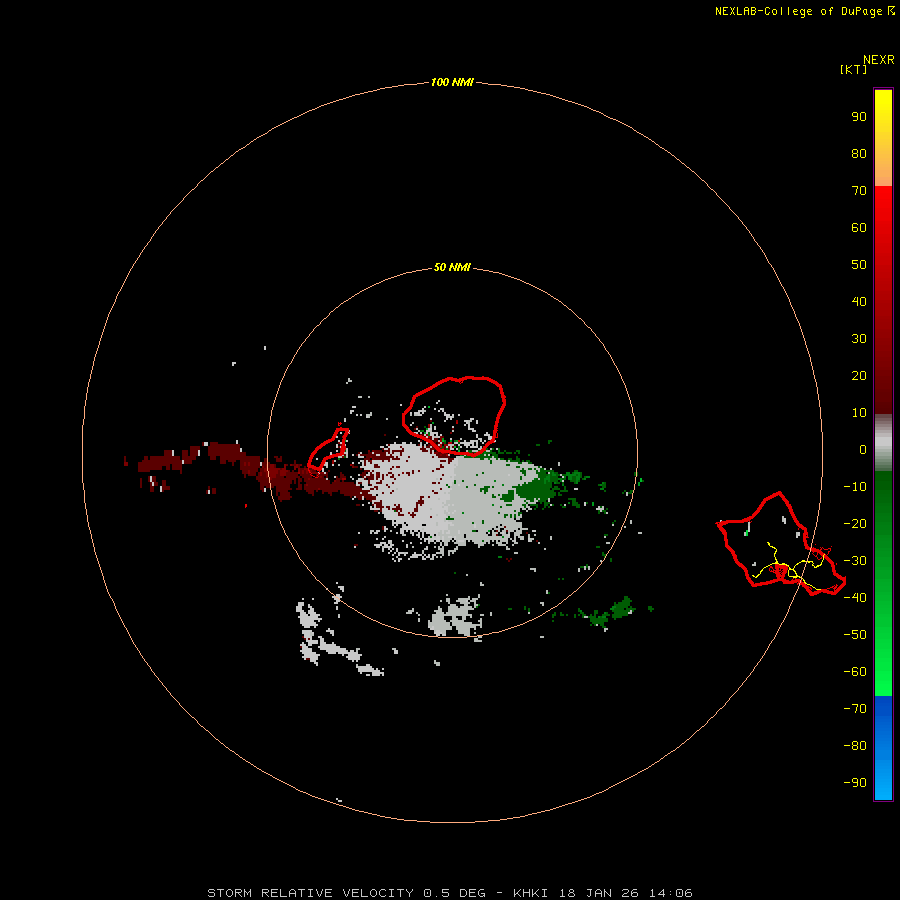
Task: Click the -80 value on velocity scale
Action: click(x=855, y=746)
